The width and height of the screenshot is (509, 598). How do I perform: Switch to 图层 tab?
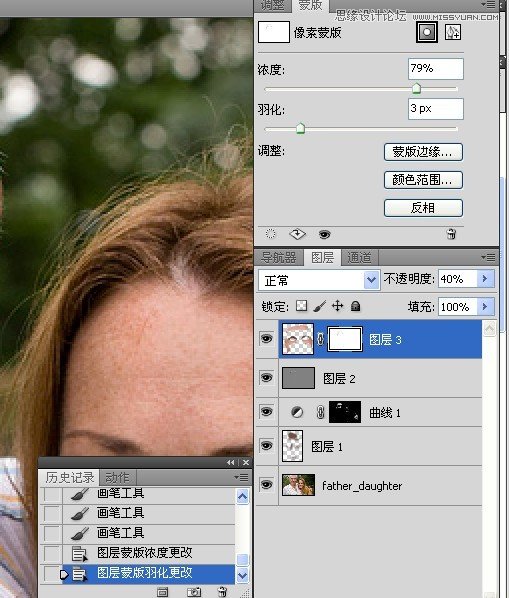322,258
